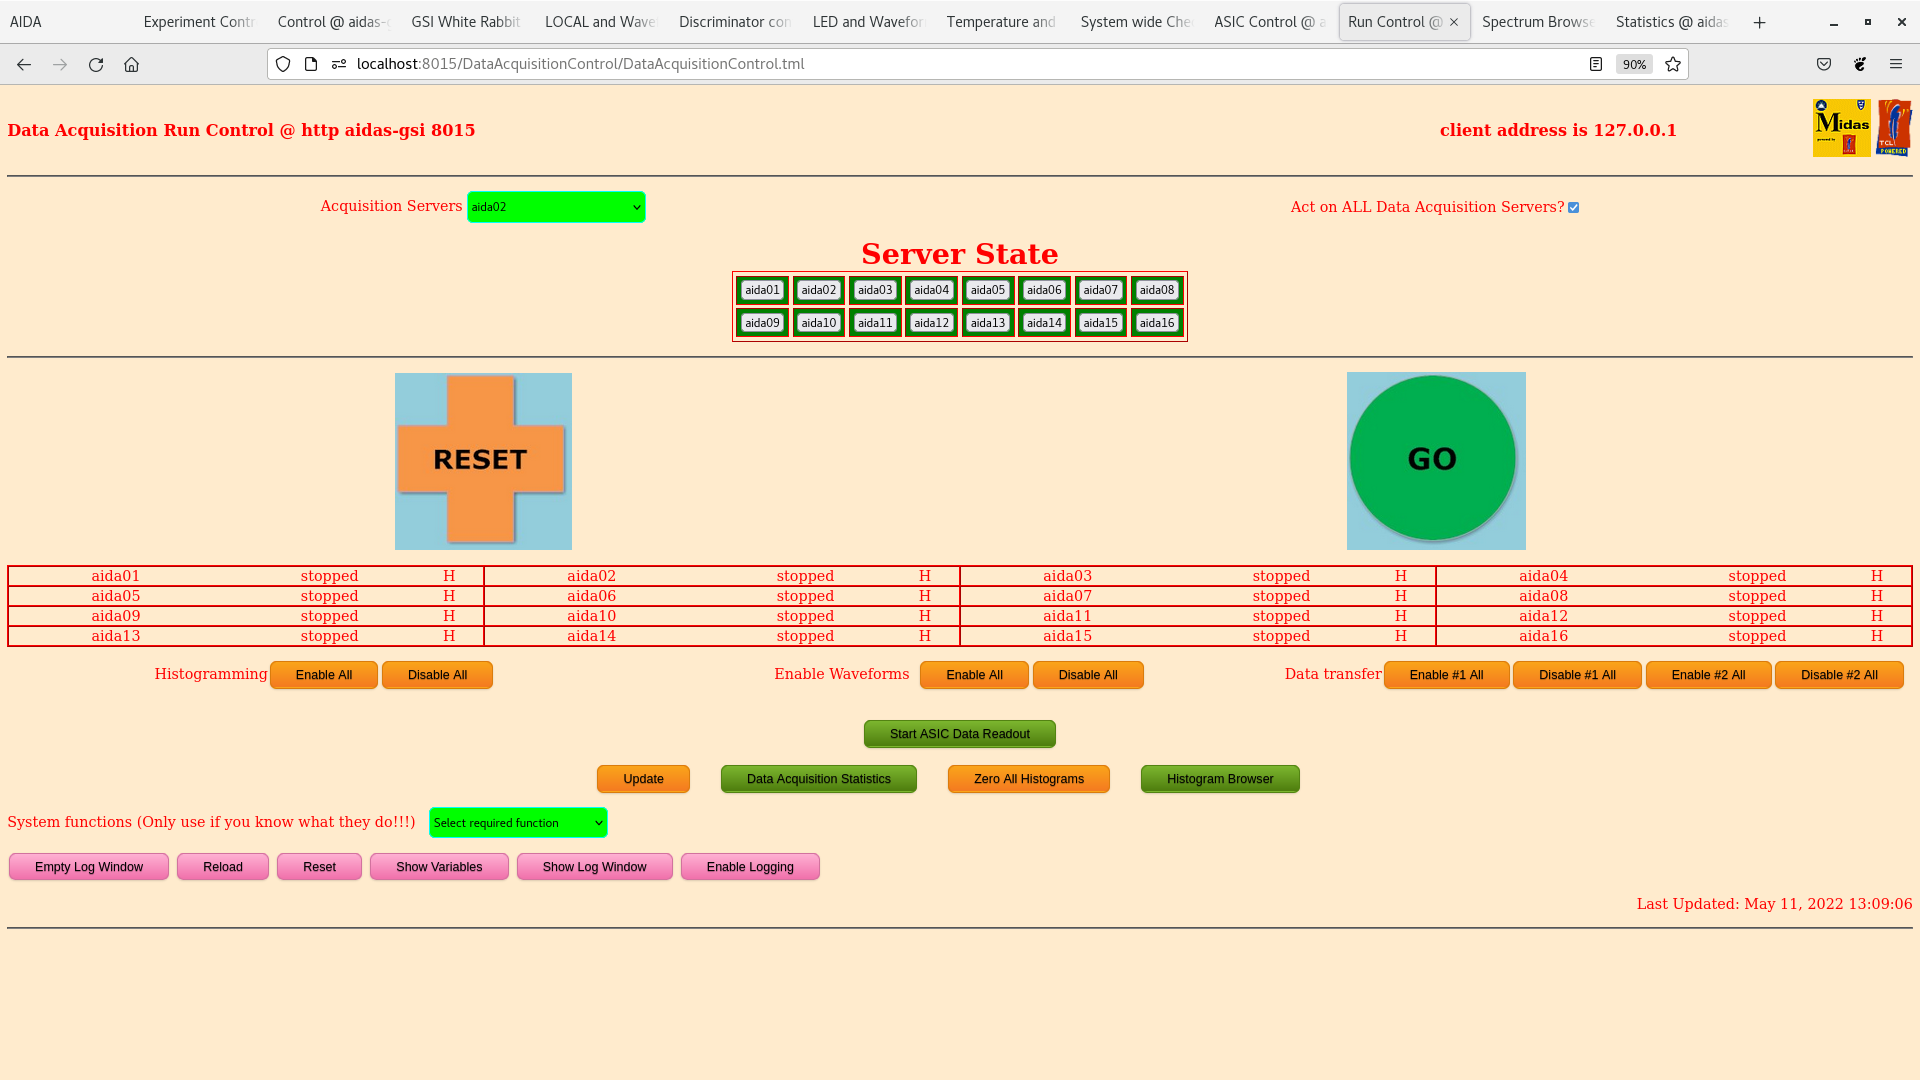The width and height of the screenshot is (1920, 1080).
Task: Click the aida07 name in status table
Action: (1067, 596)
